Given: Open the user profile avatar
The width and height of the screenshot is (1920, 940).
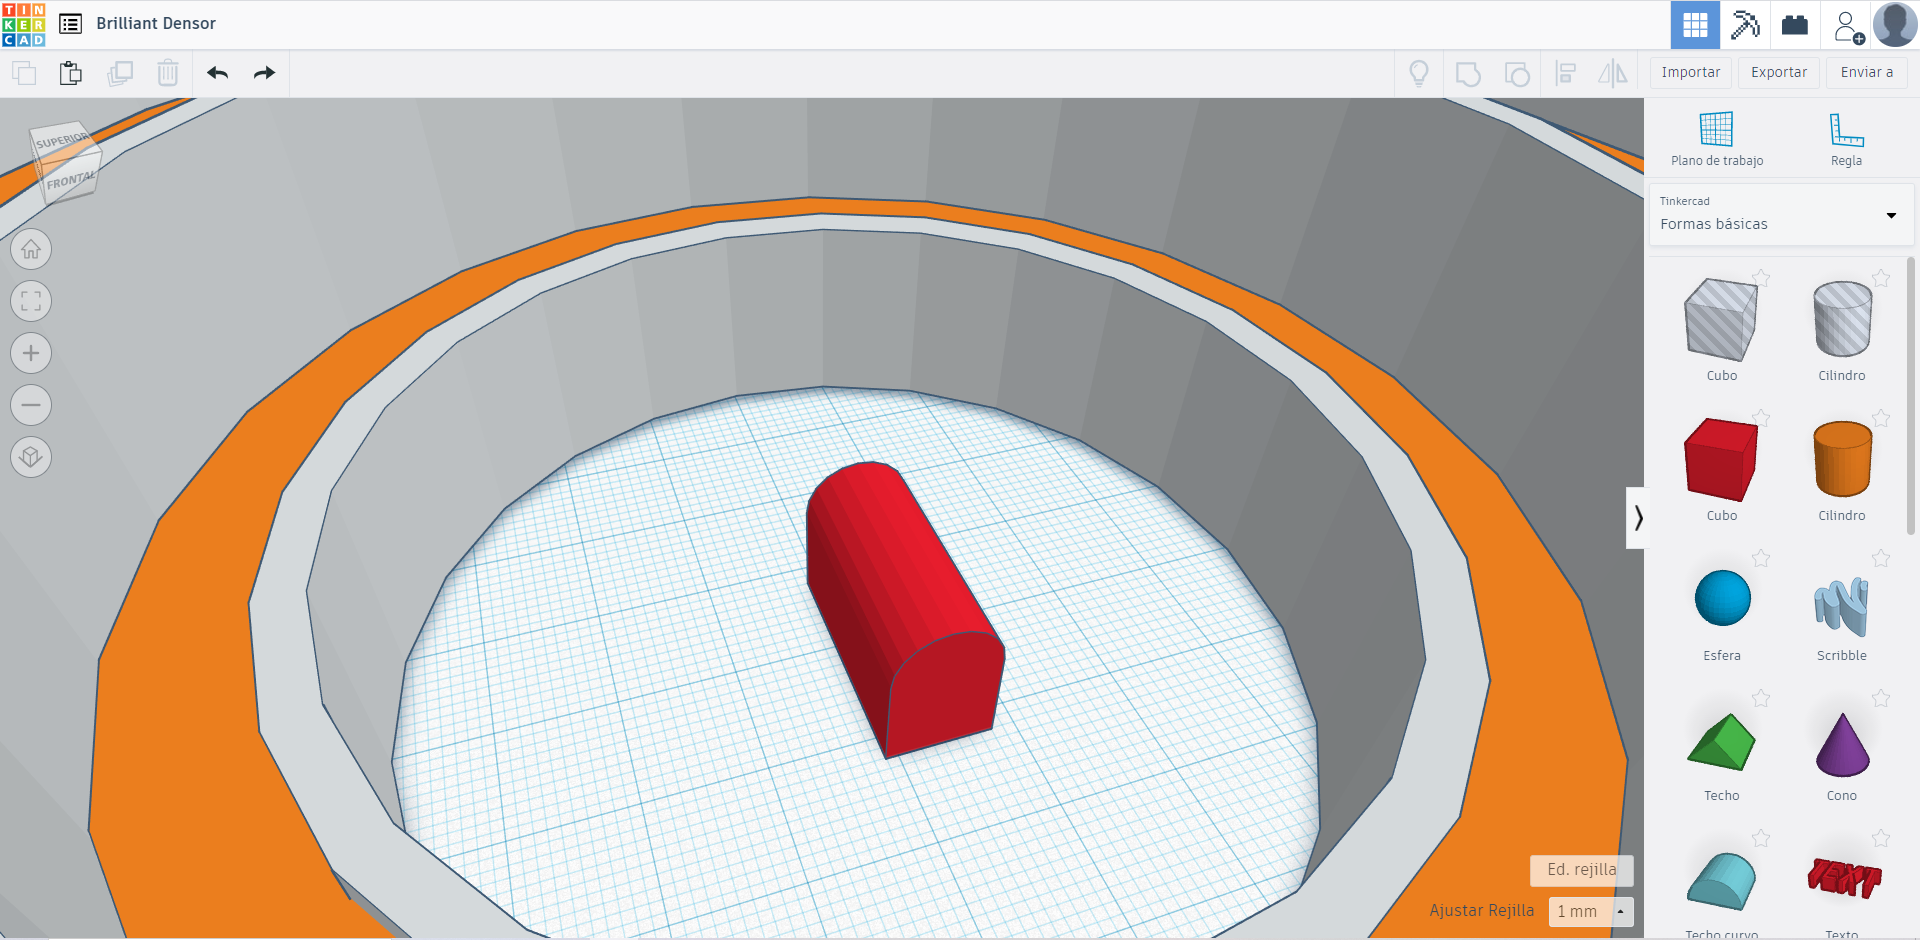Looking at the screenshot, I should coord(1895,25).
